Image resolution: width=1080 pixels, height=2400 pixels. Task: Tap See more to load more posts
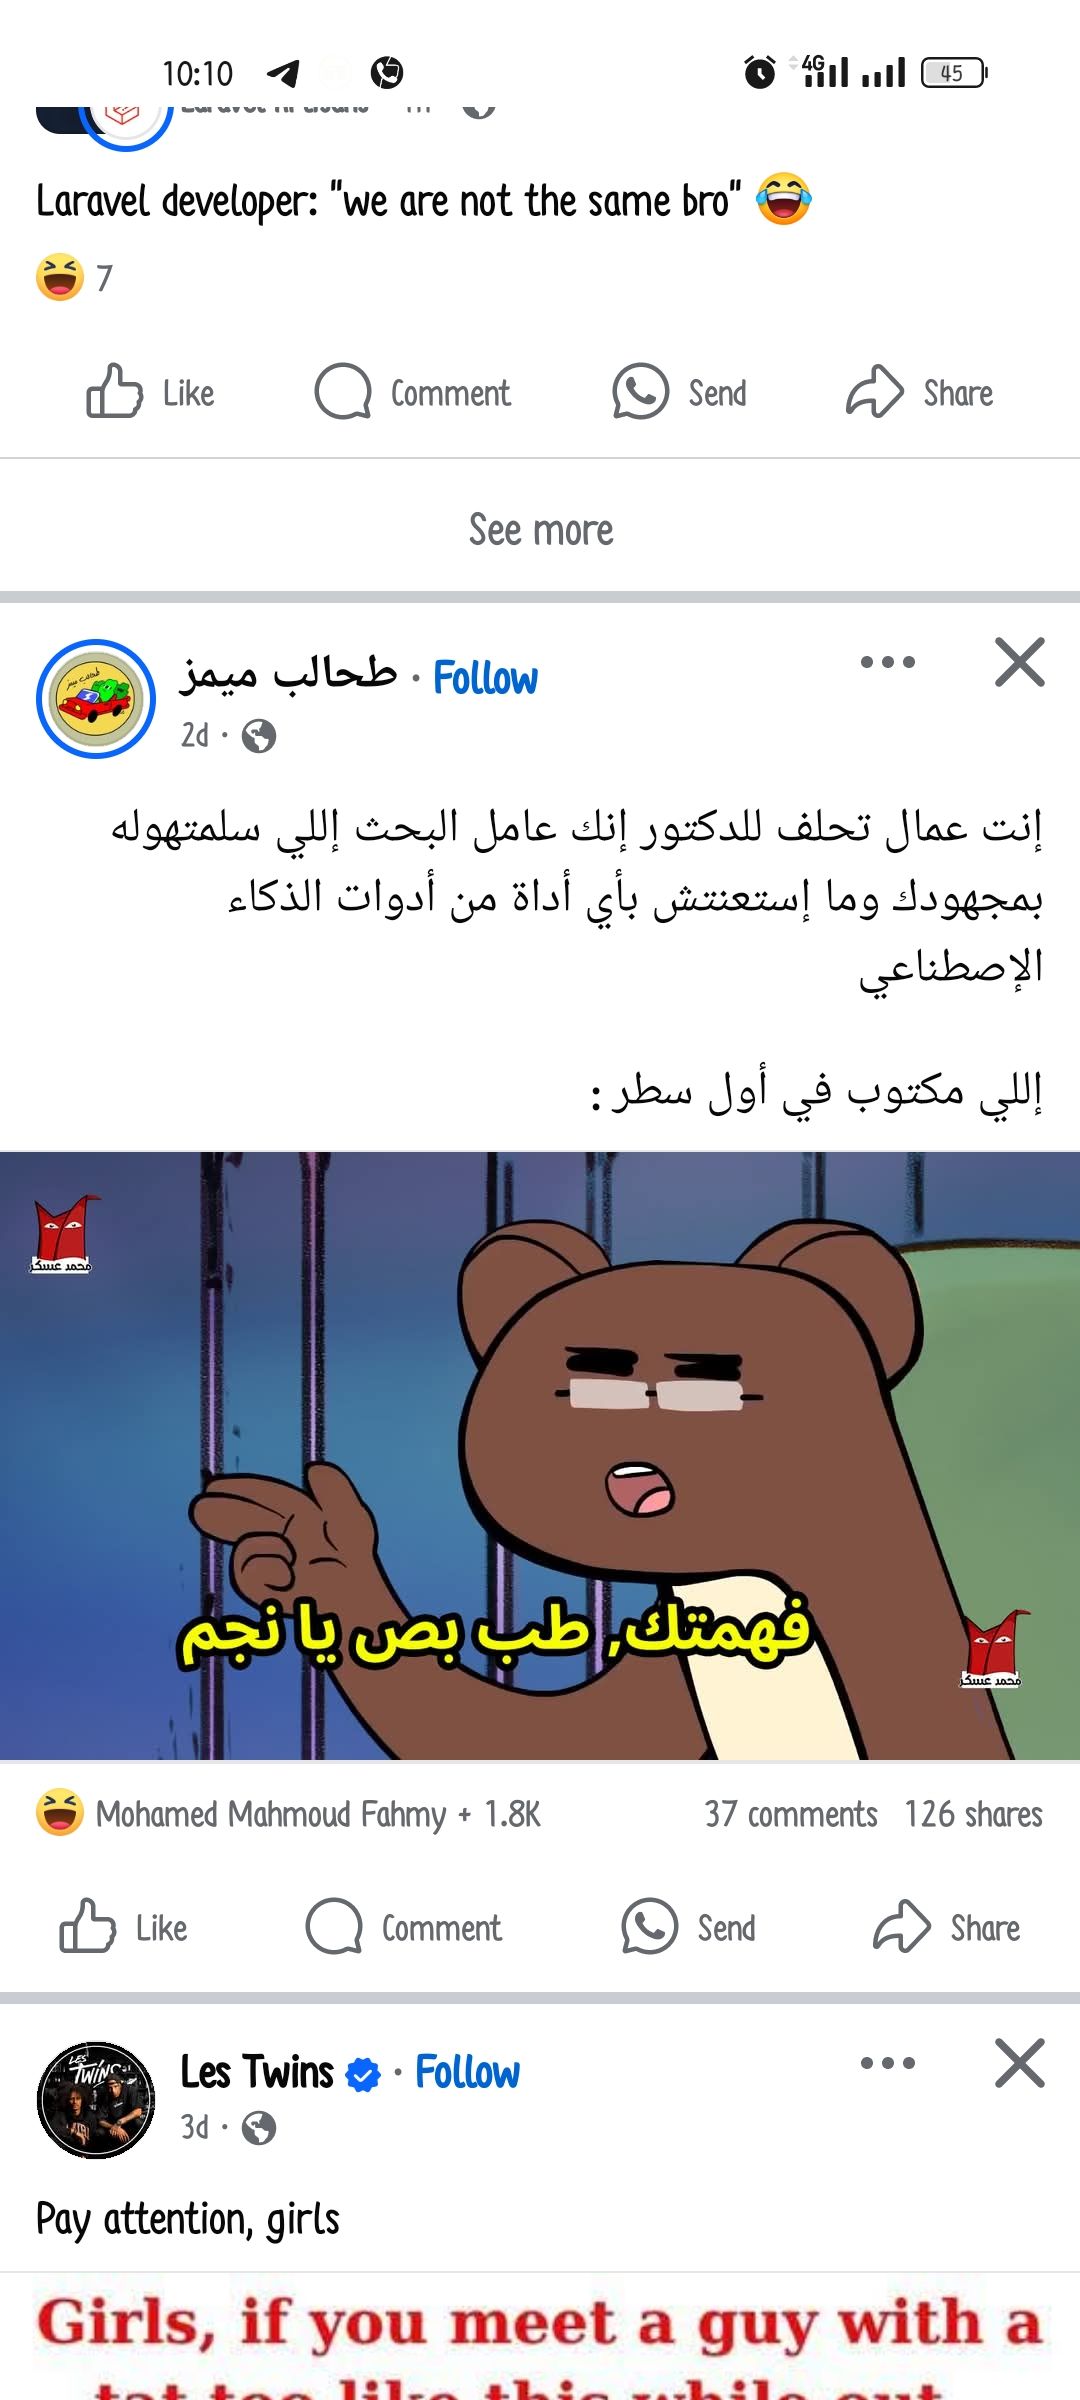(x=541, y=529)
